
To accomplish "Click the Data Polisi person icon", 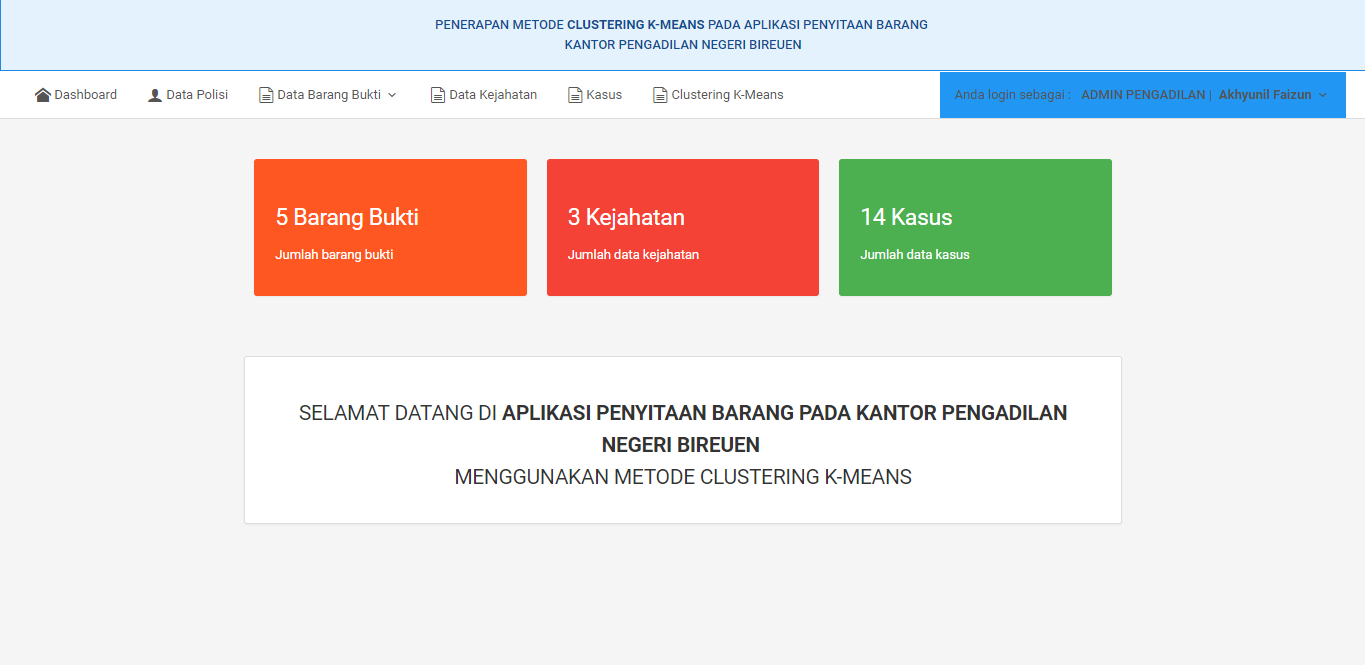I will coord(155,95).
